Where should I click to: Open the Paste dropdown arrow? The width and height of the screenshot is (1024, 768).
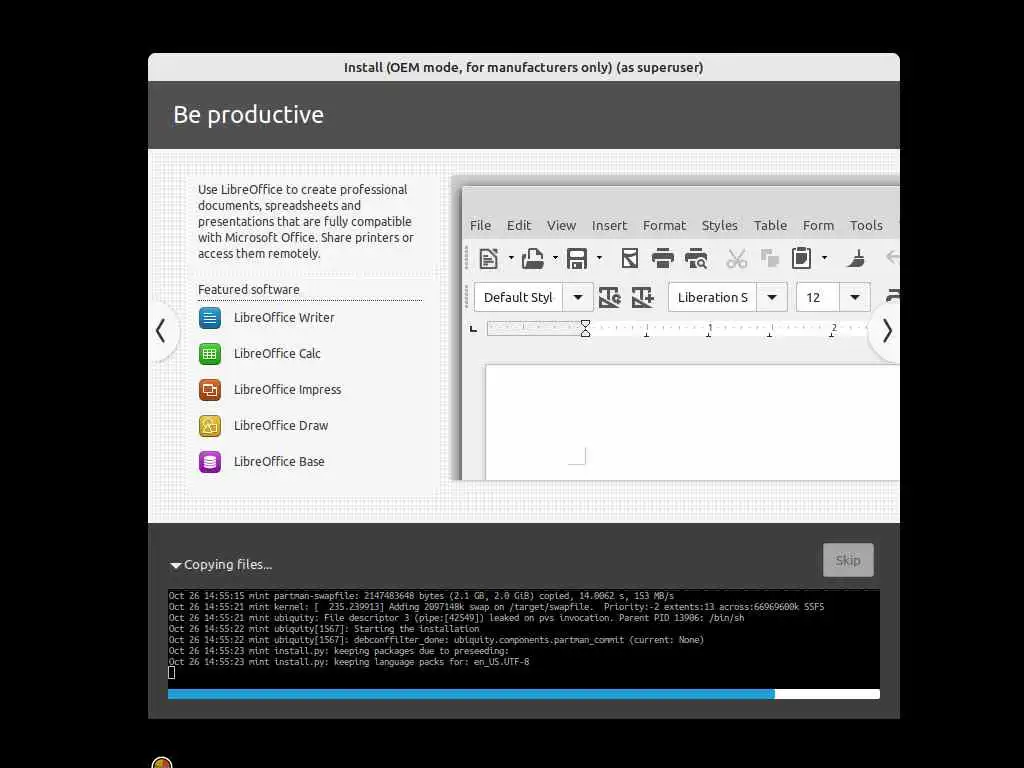(824, 258)
